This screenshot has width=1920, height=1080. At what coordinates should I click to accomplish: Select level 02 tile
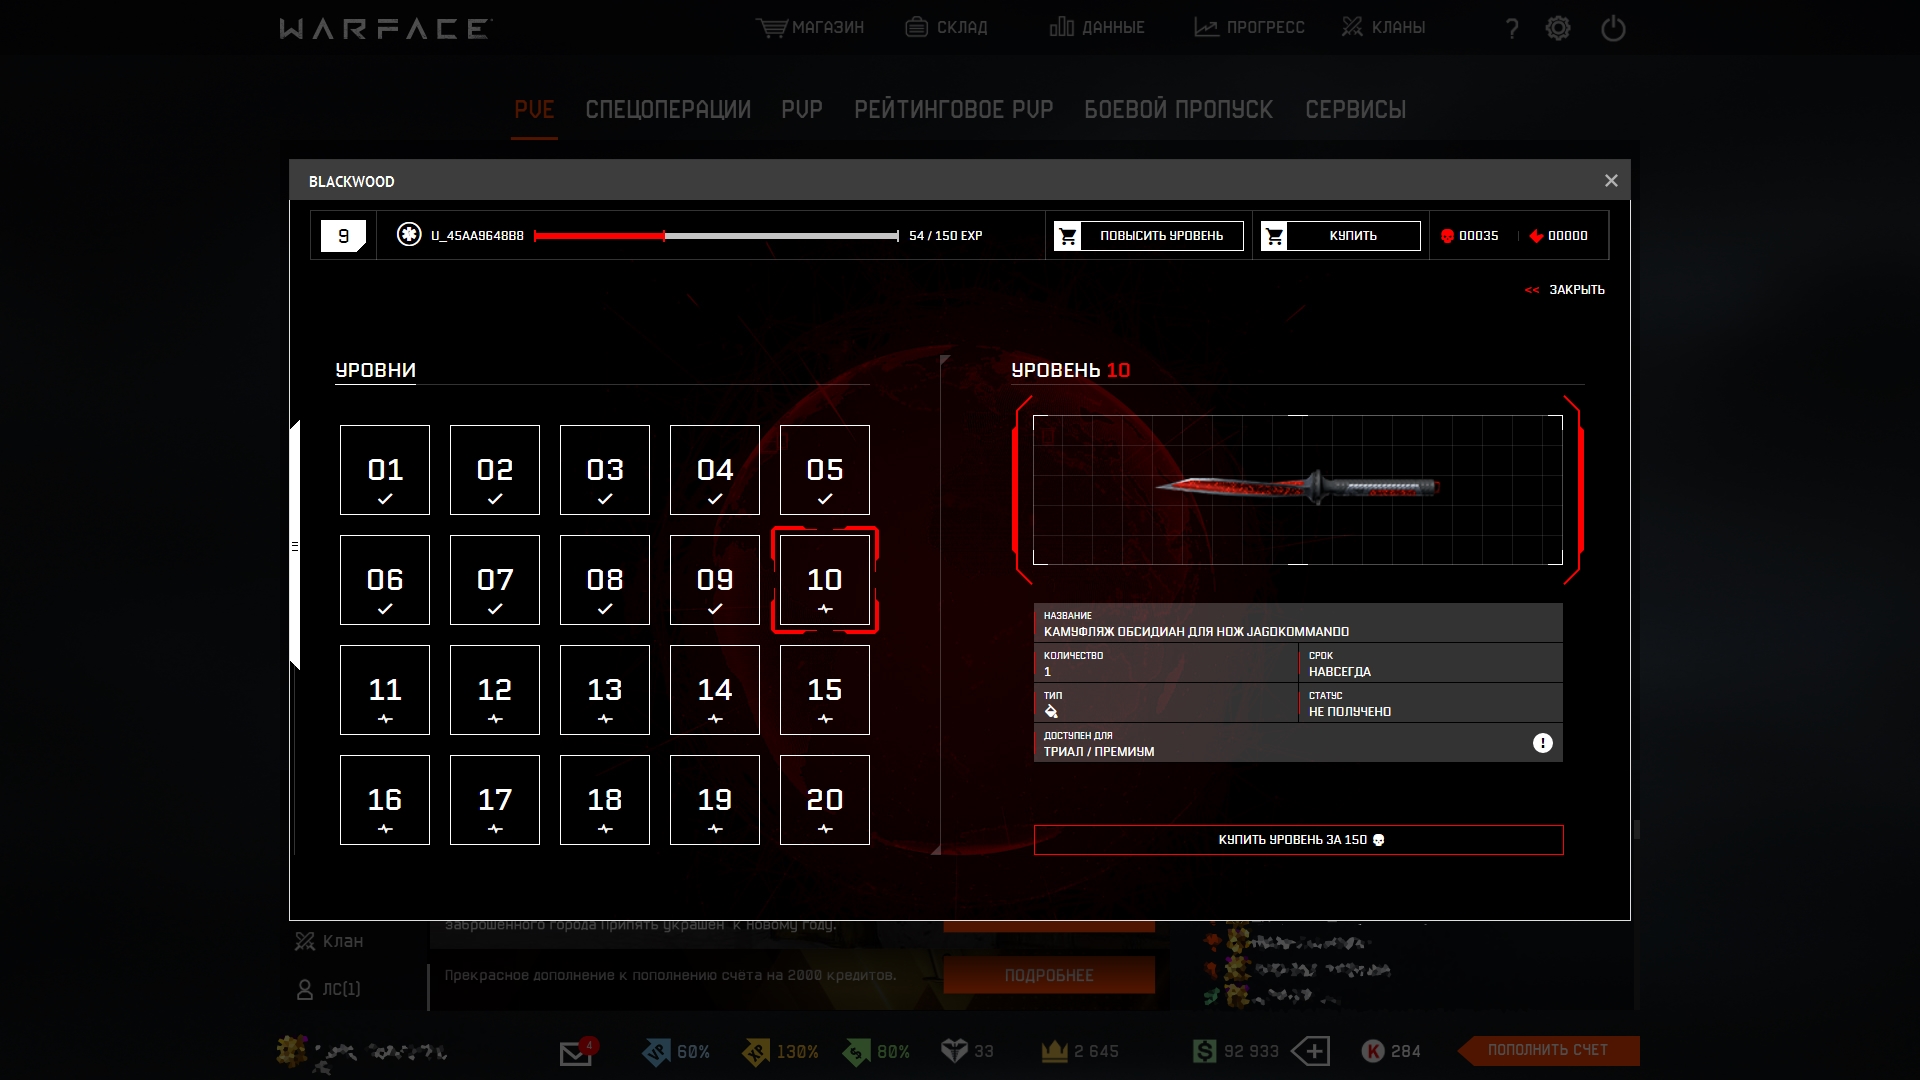495,470
